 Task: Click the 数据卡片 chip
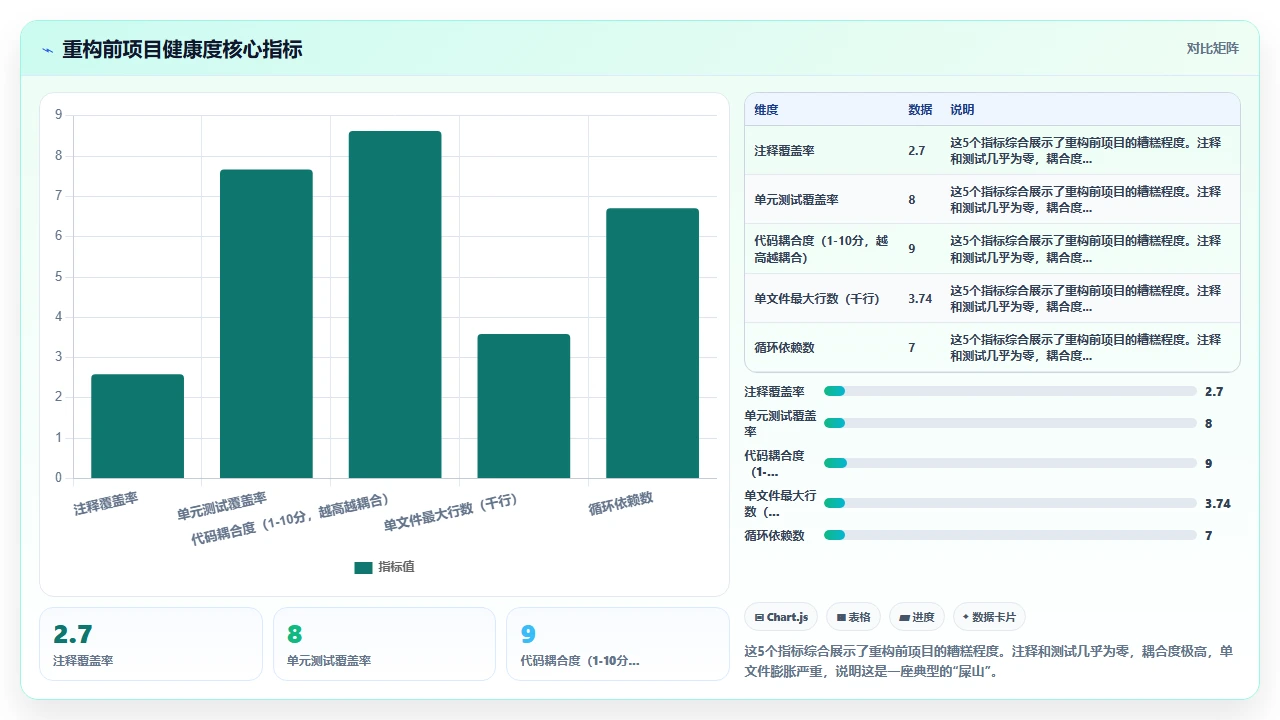pos(989,617)
